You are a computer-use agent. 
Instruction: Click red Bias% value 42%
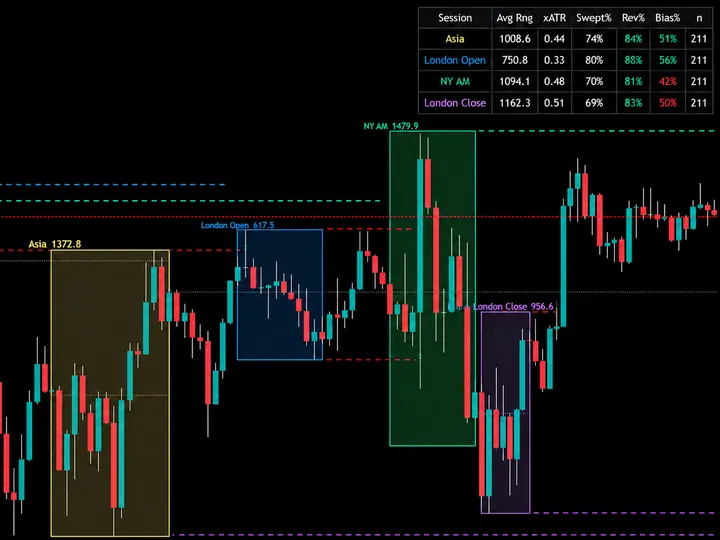[668, 81]
